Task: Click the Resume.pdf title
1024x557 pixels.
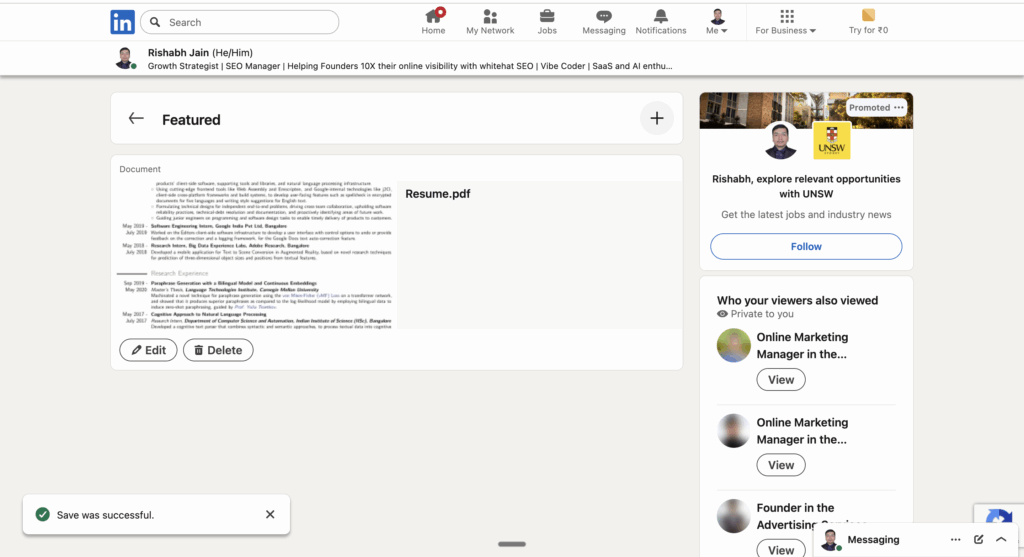Action: pyautogui.click(x=438, y=194)
